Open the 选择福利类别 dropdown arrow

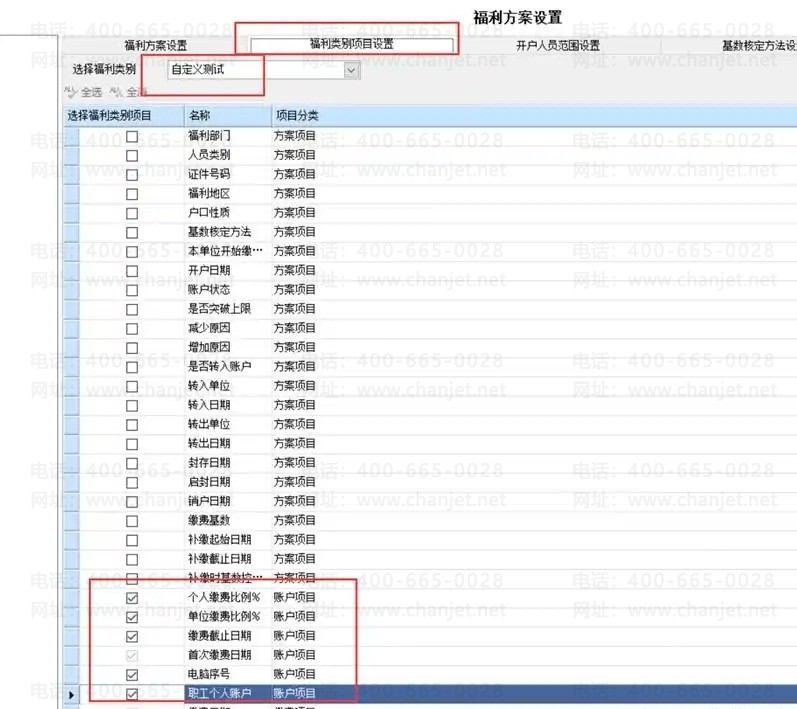351,71
